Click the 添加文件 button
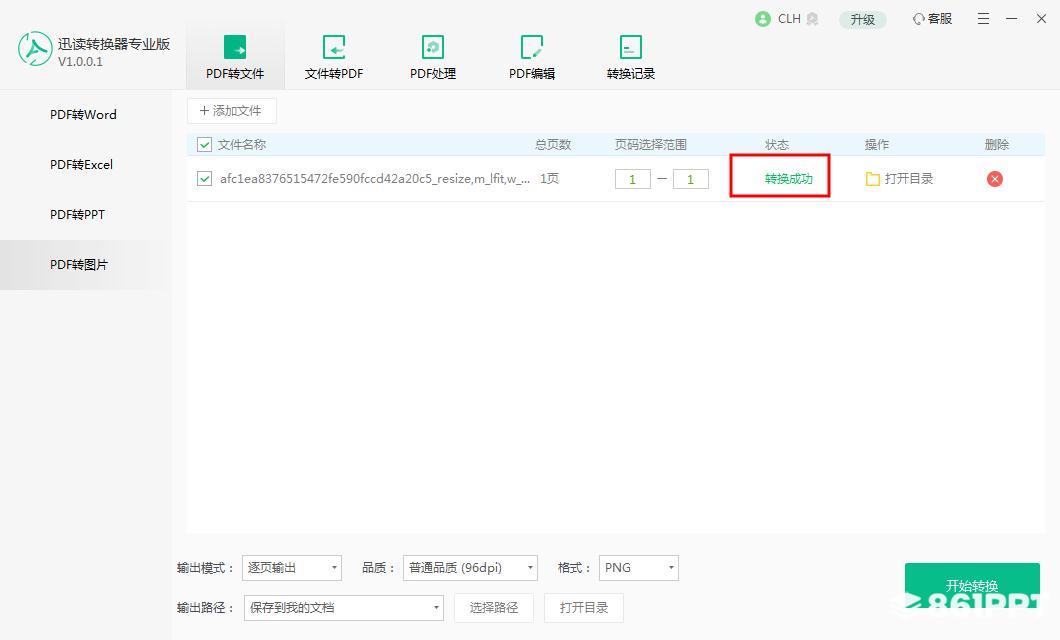Image resolution: width=1060 pixels, height=640 pixels. pos(231,111)
